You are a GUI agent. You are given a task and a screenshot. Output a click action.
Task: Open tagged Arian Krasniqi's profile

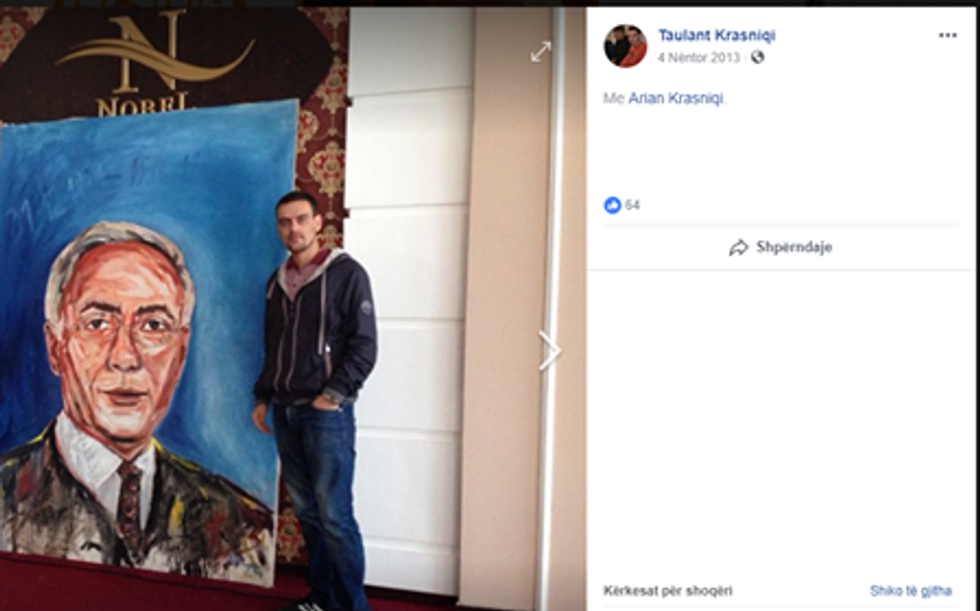(676, 98)
